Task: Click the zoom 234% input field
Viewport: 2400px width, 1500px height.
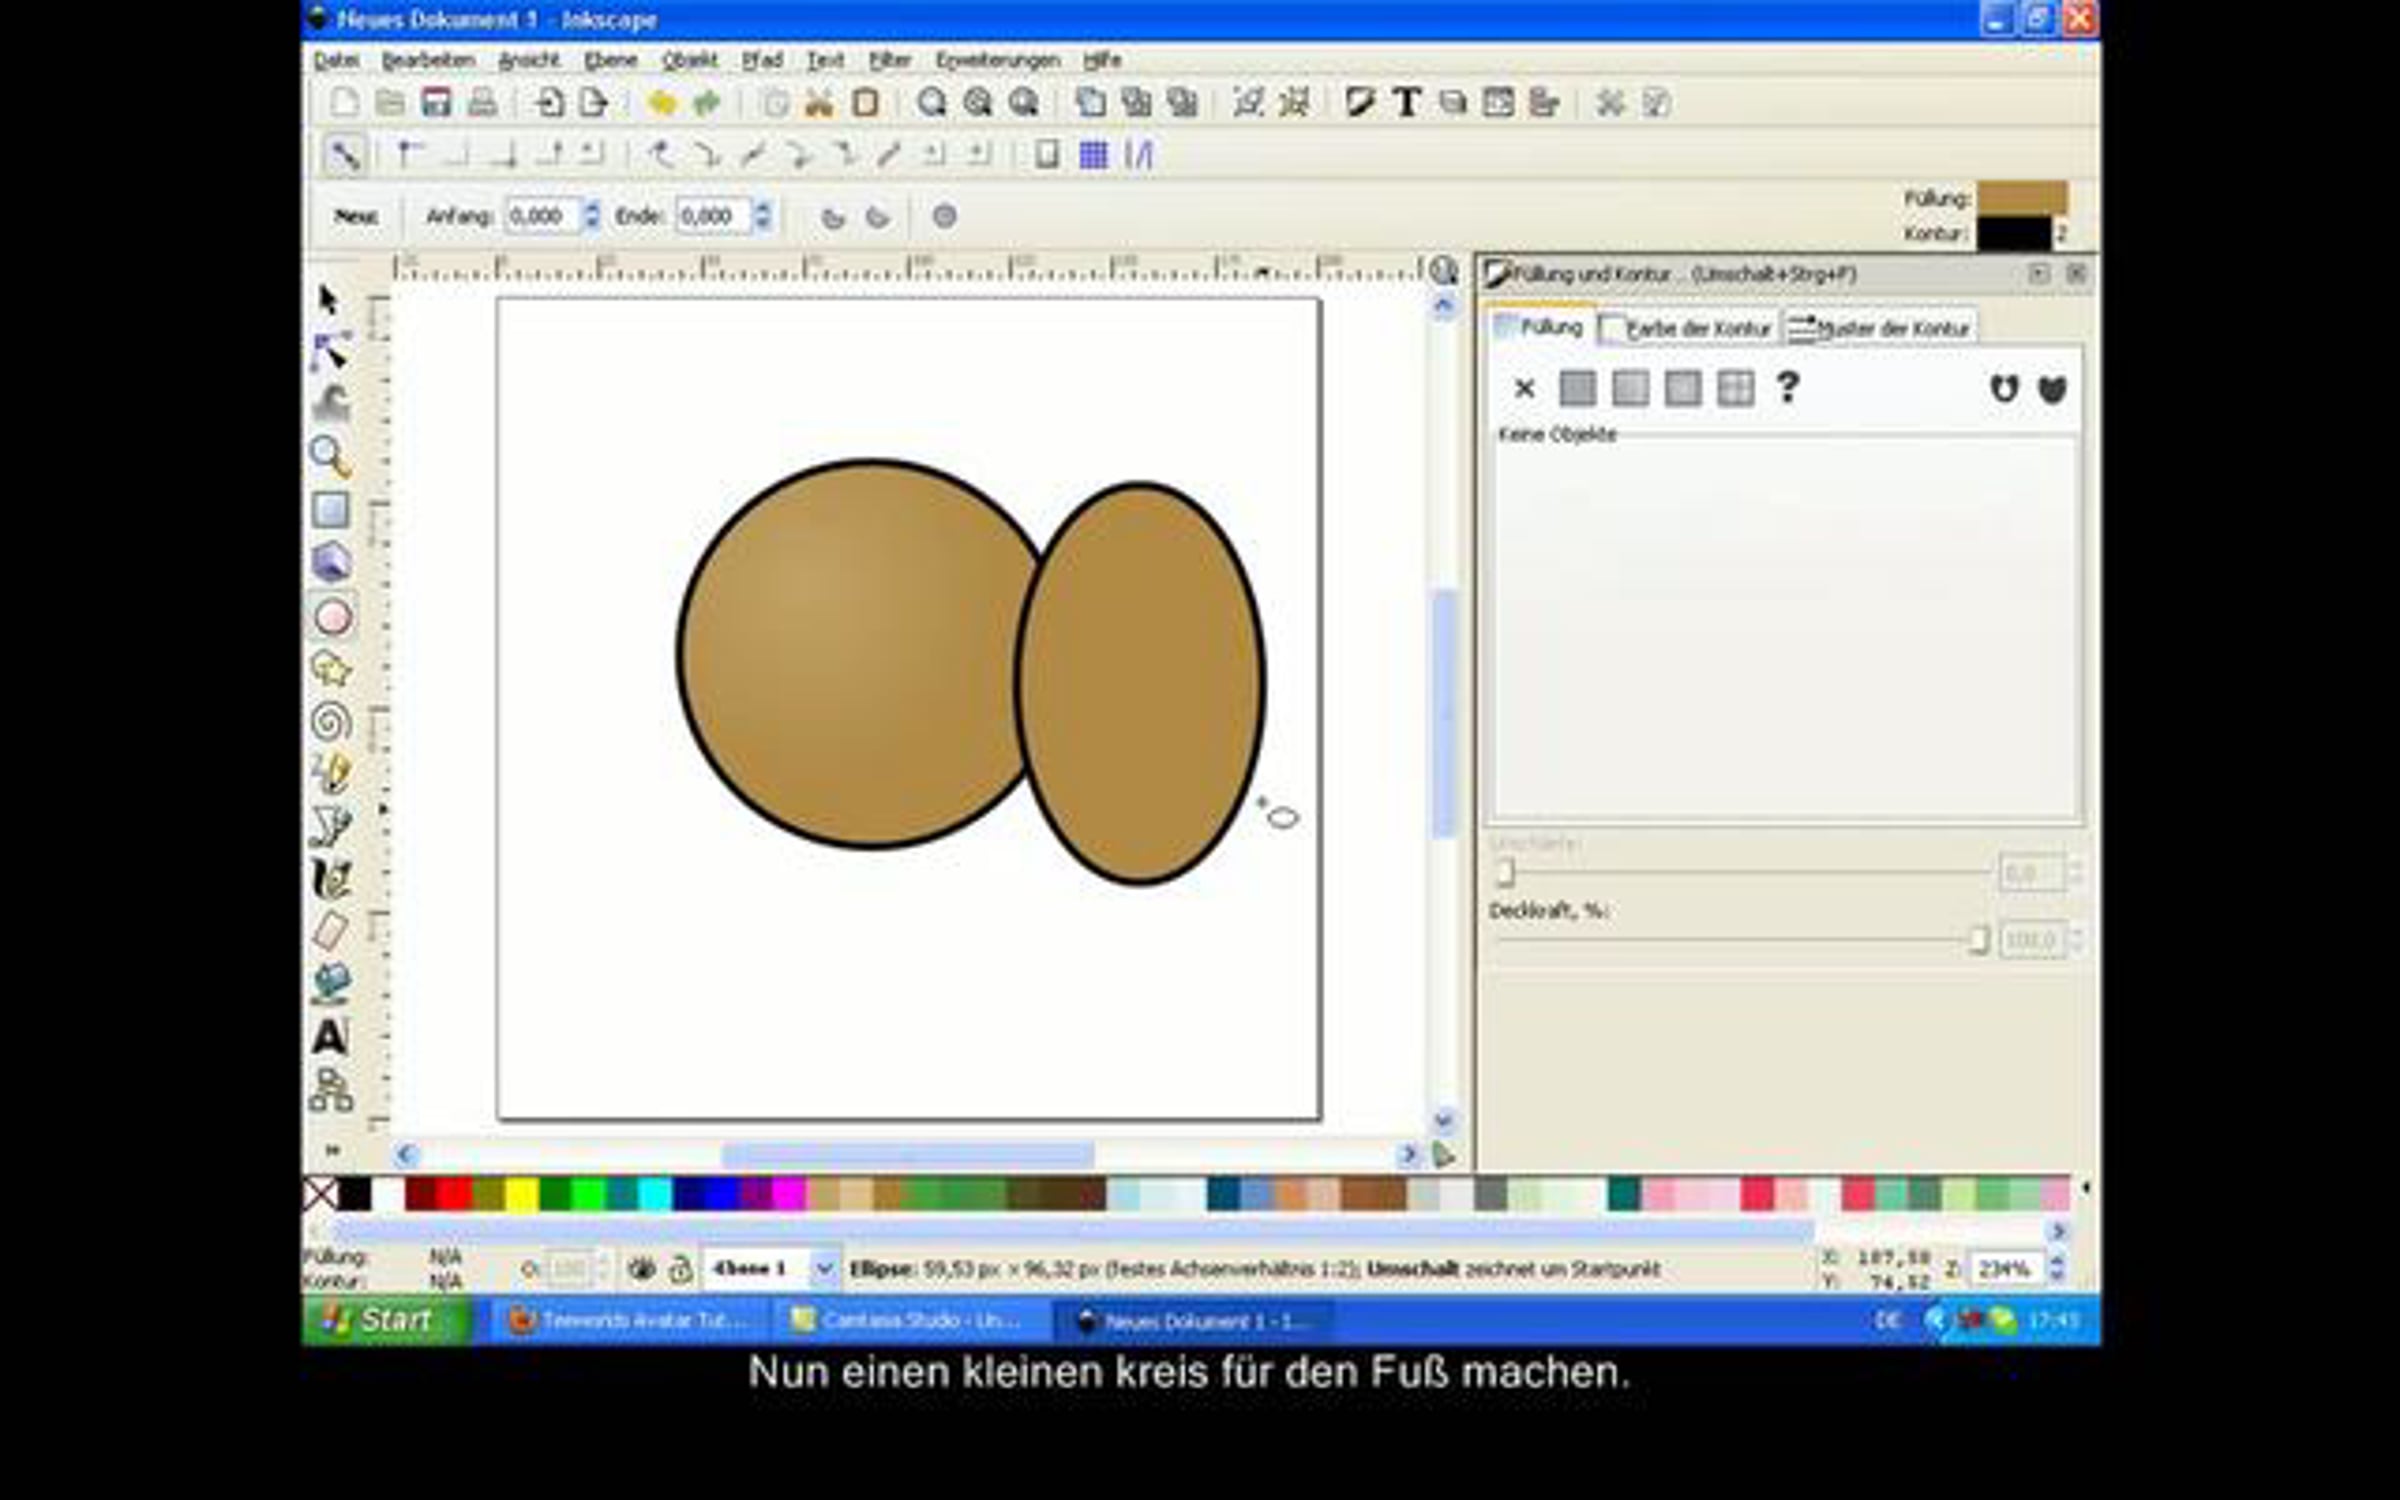Action: 2006,1269
